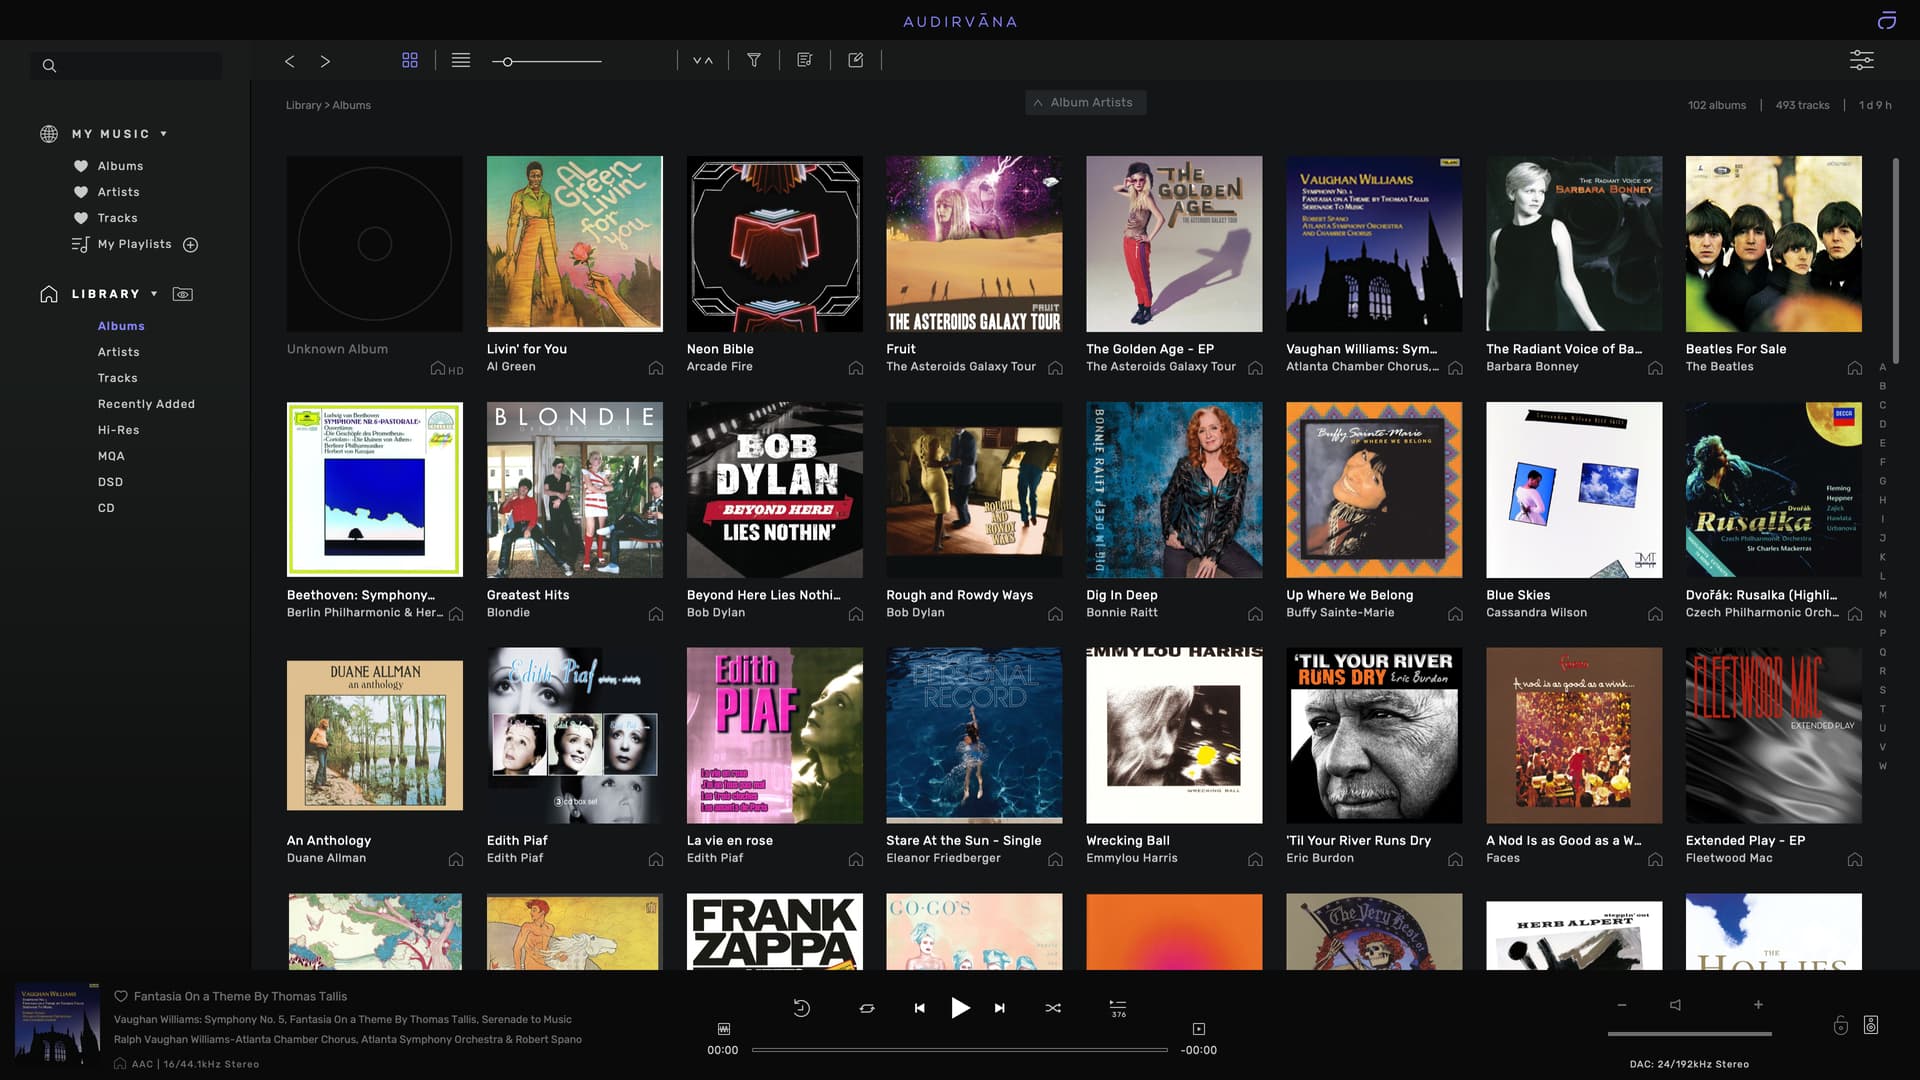Viewport: 1920px width, 1080px height.
Task: Switch to list view icon
Action: 461,60
